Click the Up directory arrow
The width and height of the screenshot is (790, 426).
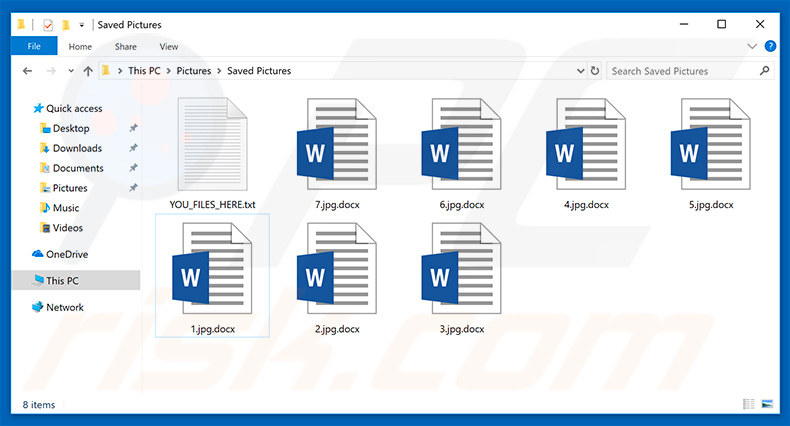coord(89,71)
